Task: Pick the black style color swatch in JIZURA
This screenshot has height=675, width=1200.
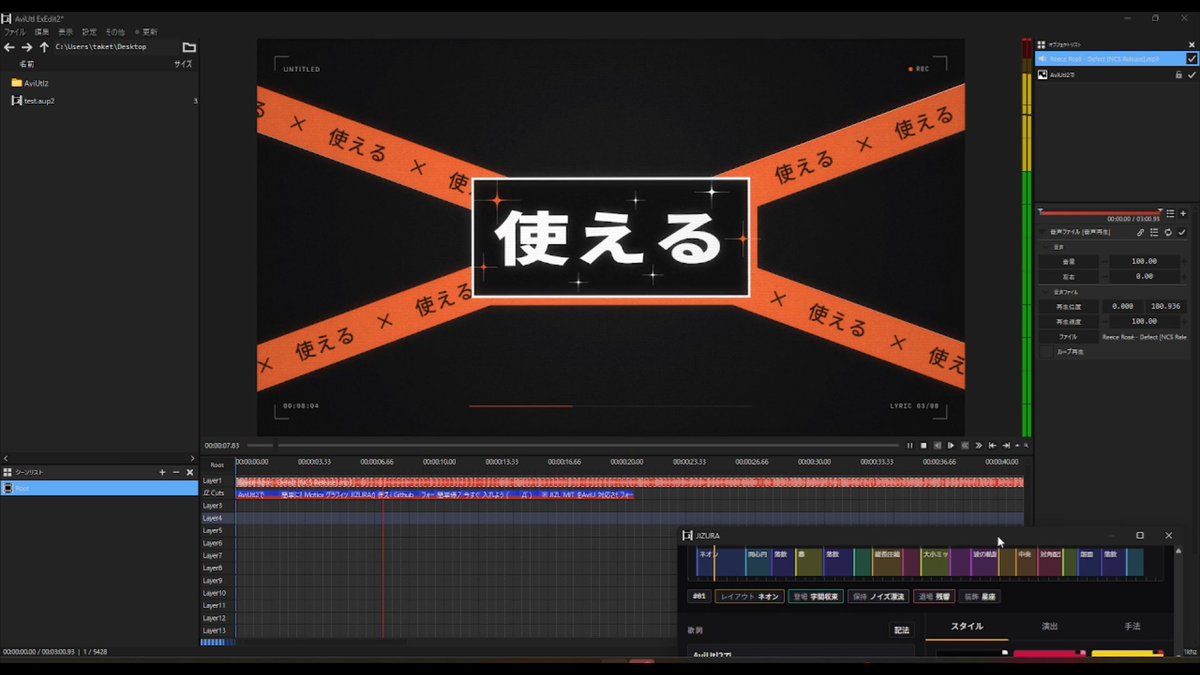Action: point(972,654)
